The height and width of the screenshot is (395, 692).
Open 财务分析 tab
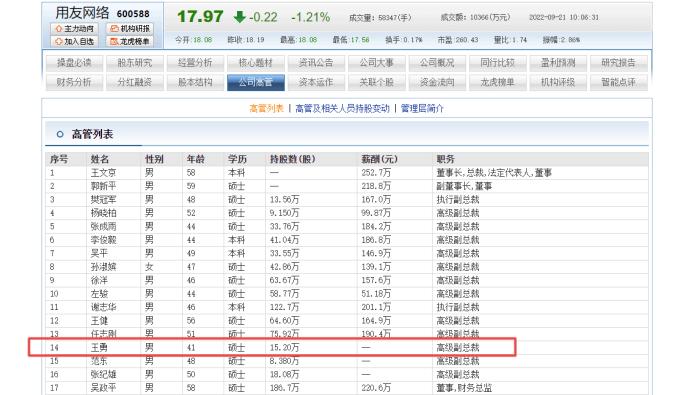(74, 83)
